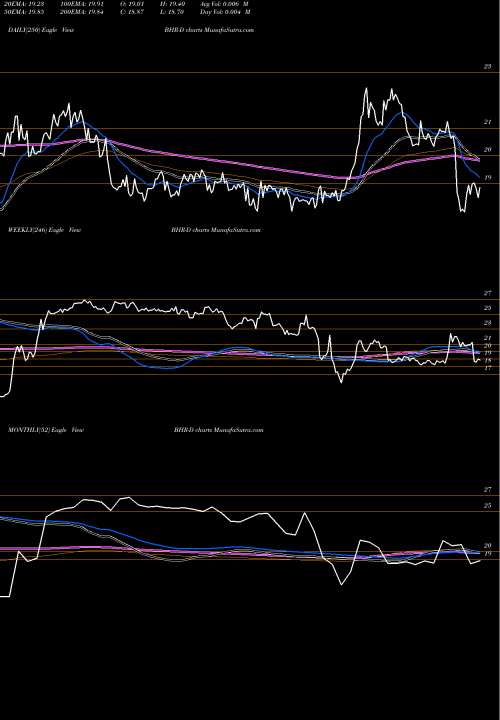Click 'BHR-D charts MunafaSutra.com' above monthly chart
The image size is (500, 720).
click(x=219, y=430)
